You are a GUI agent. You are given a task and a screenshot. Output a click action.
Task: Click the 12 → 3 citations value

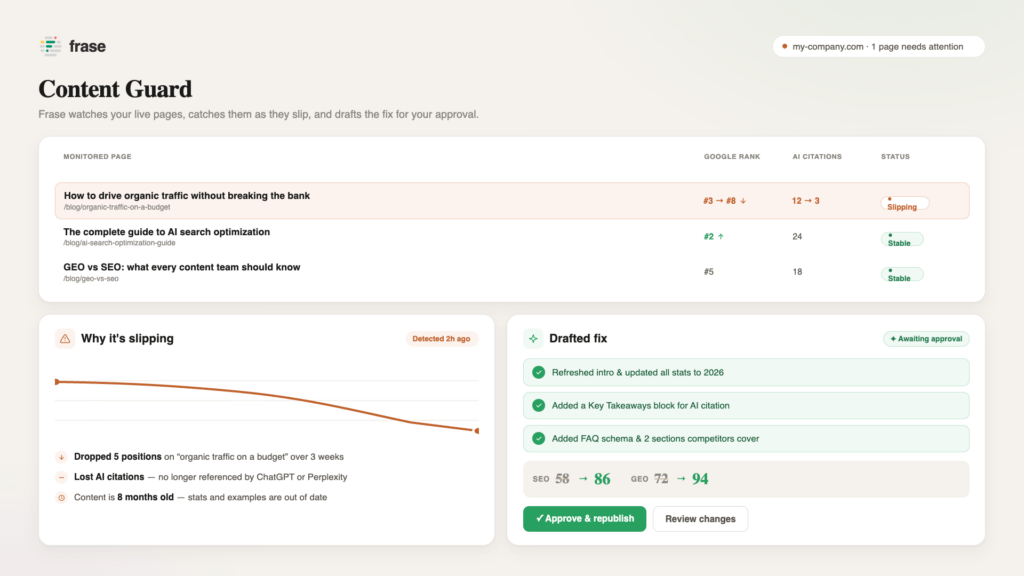[805, 200]
